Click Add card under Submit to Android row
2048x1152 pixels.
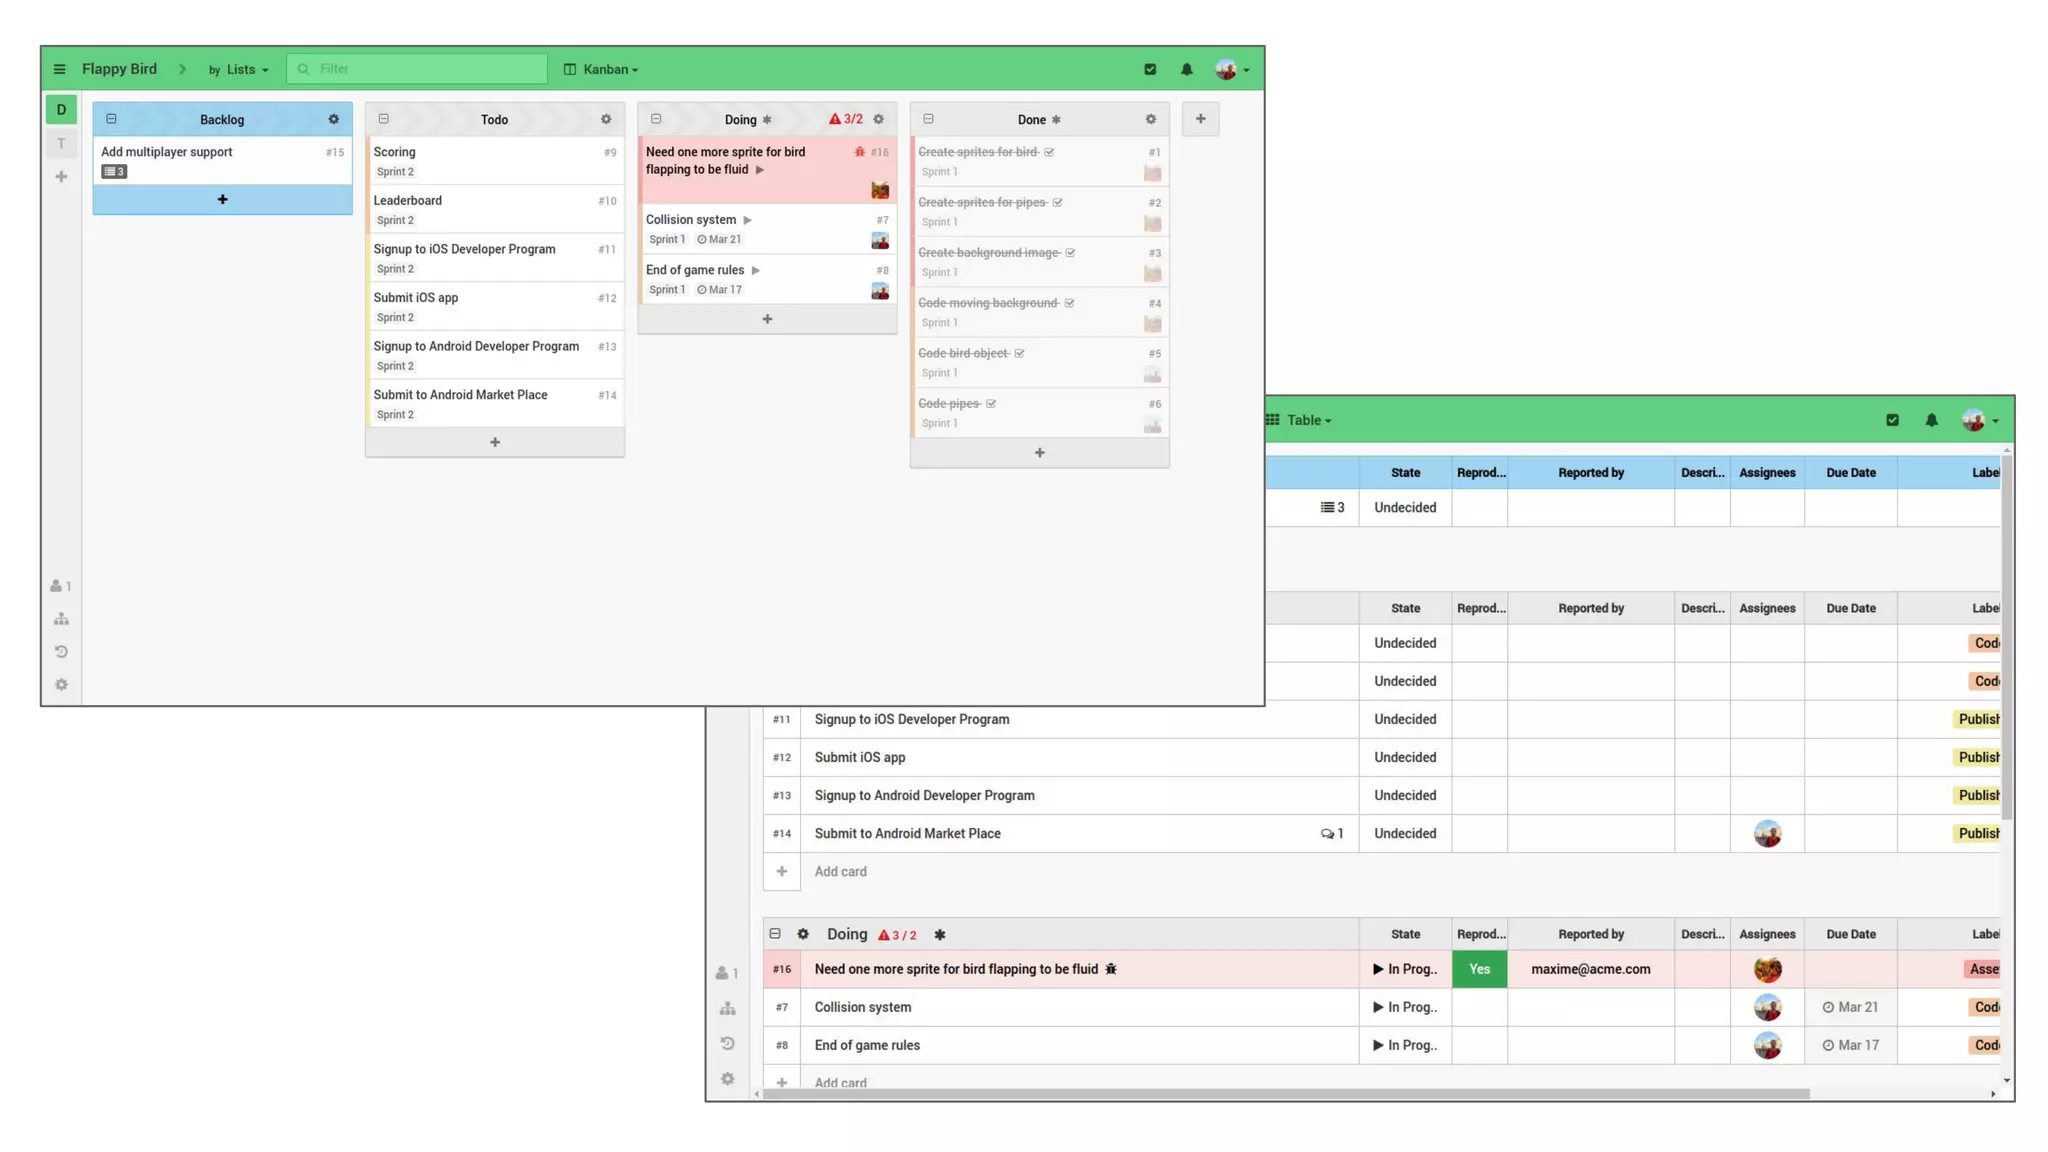tap(840, 872)
